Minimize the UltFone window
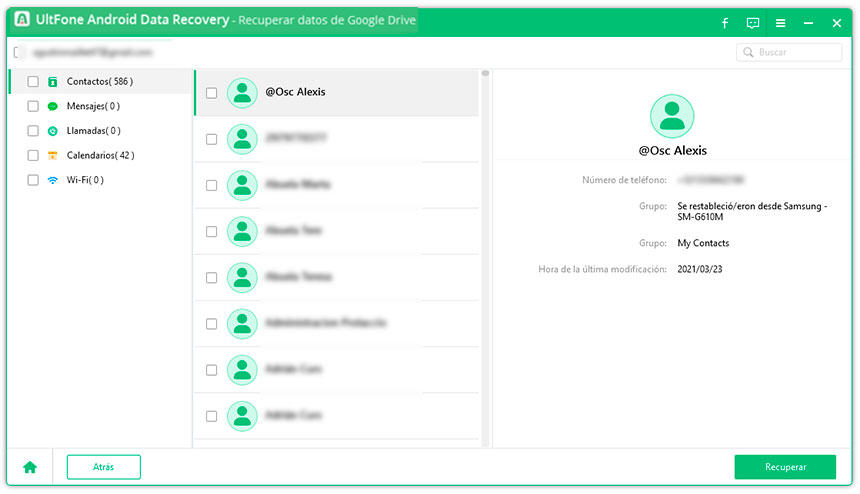The height and width of the screenshot is (494, 860). 808,23
